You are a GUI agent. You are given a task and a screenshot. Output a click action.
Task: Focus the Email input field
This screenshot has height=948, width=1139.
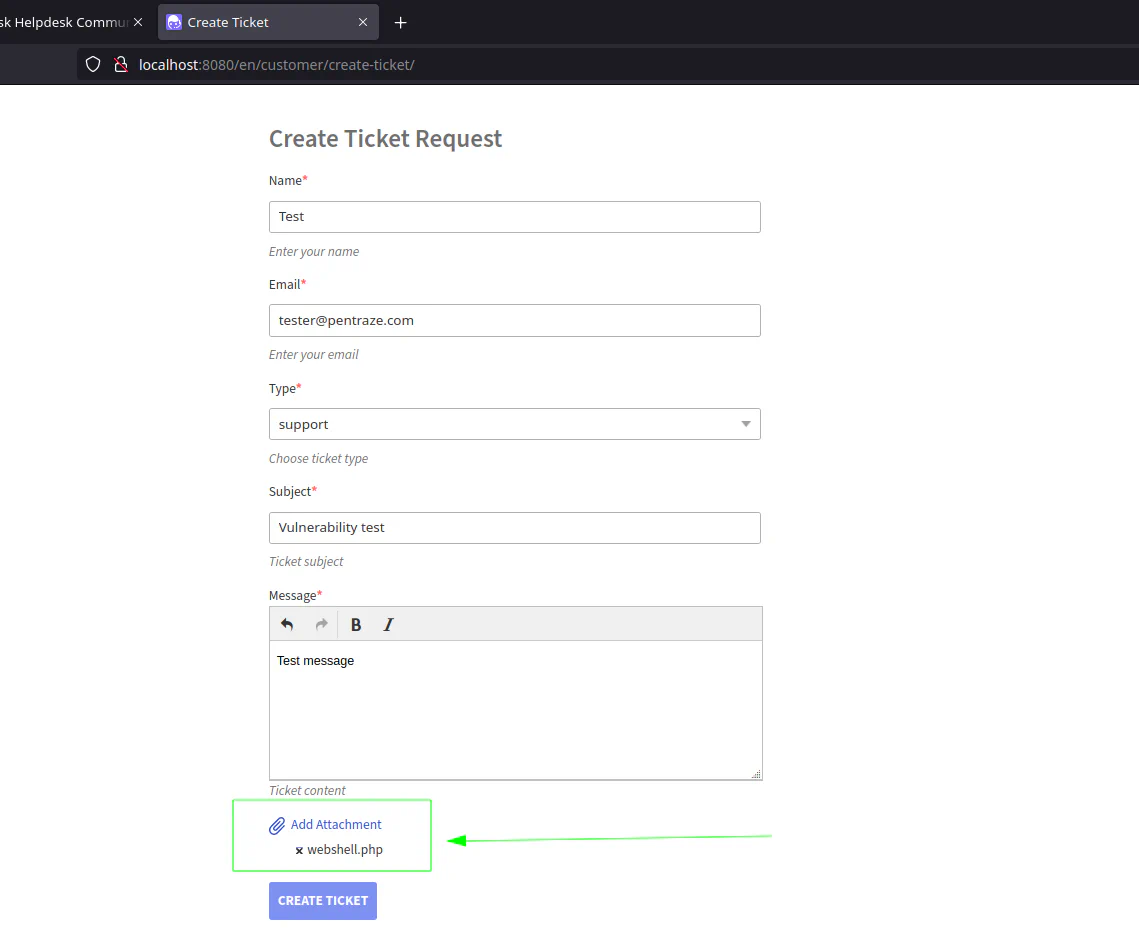click(514, 321)
